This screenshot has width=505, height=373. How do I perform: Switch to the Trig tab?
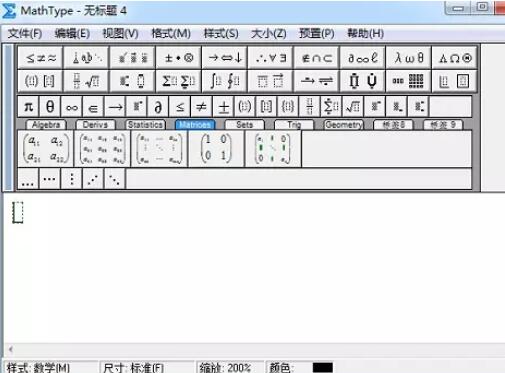[294, 125]
